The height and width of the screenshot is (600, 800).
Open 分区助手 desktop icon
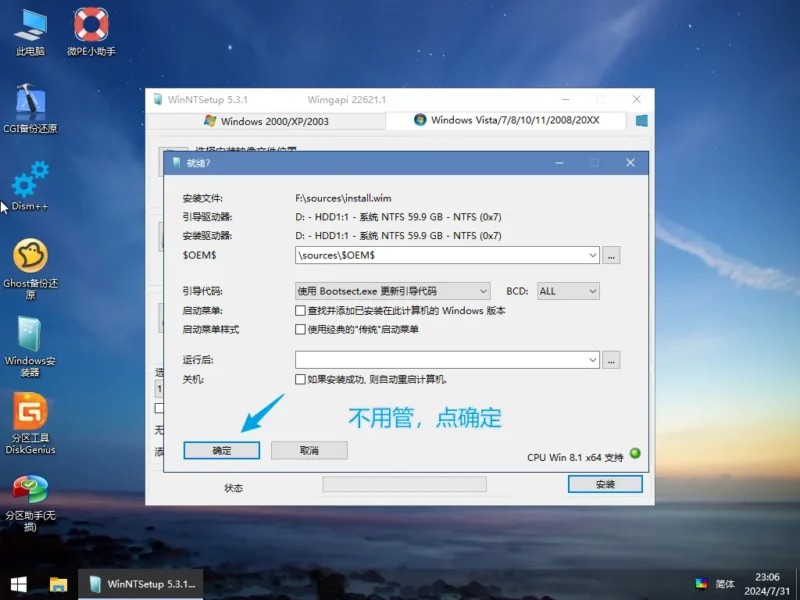[x=30, y=503]
